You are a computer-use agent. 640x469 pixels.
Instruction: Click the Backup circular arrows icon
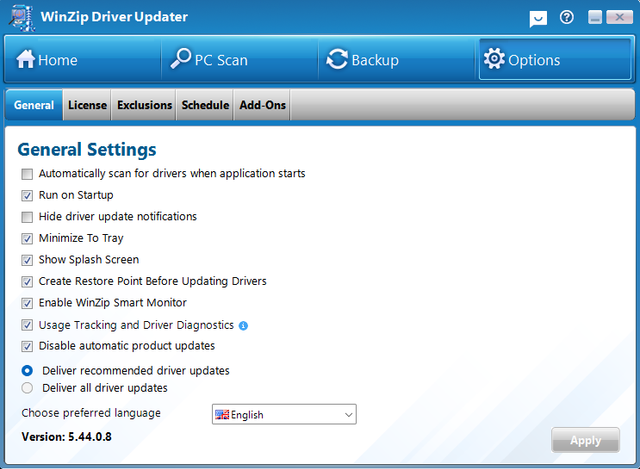tap(337, 59)
